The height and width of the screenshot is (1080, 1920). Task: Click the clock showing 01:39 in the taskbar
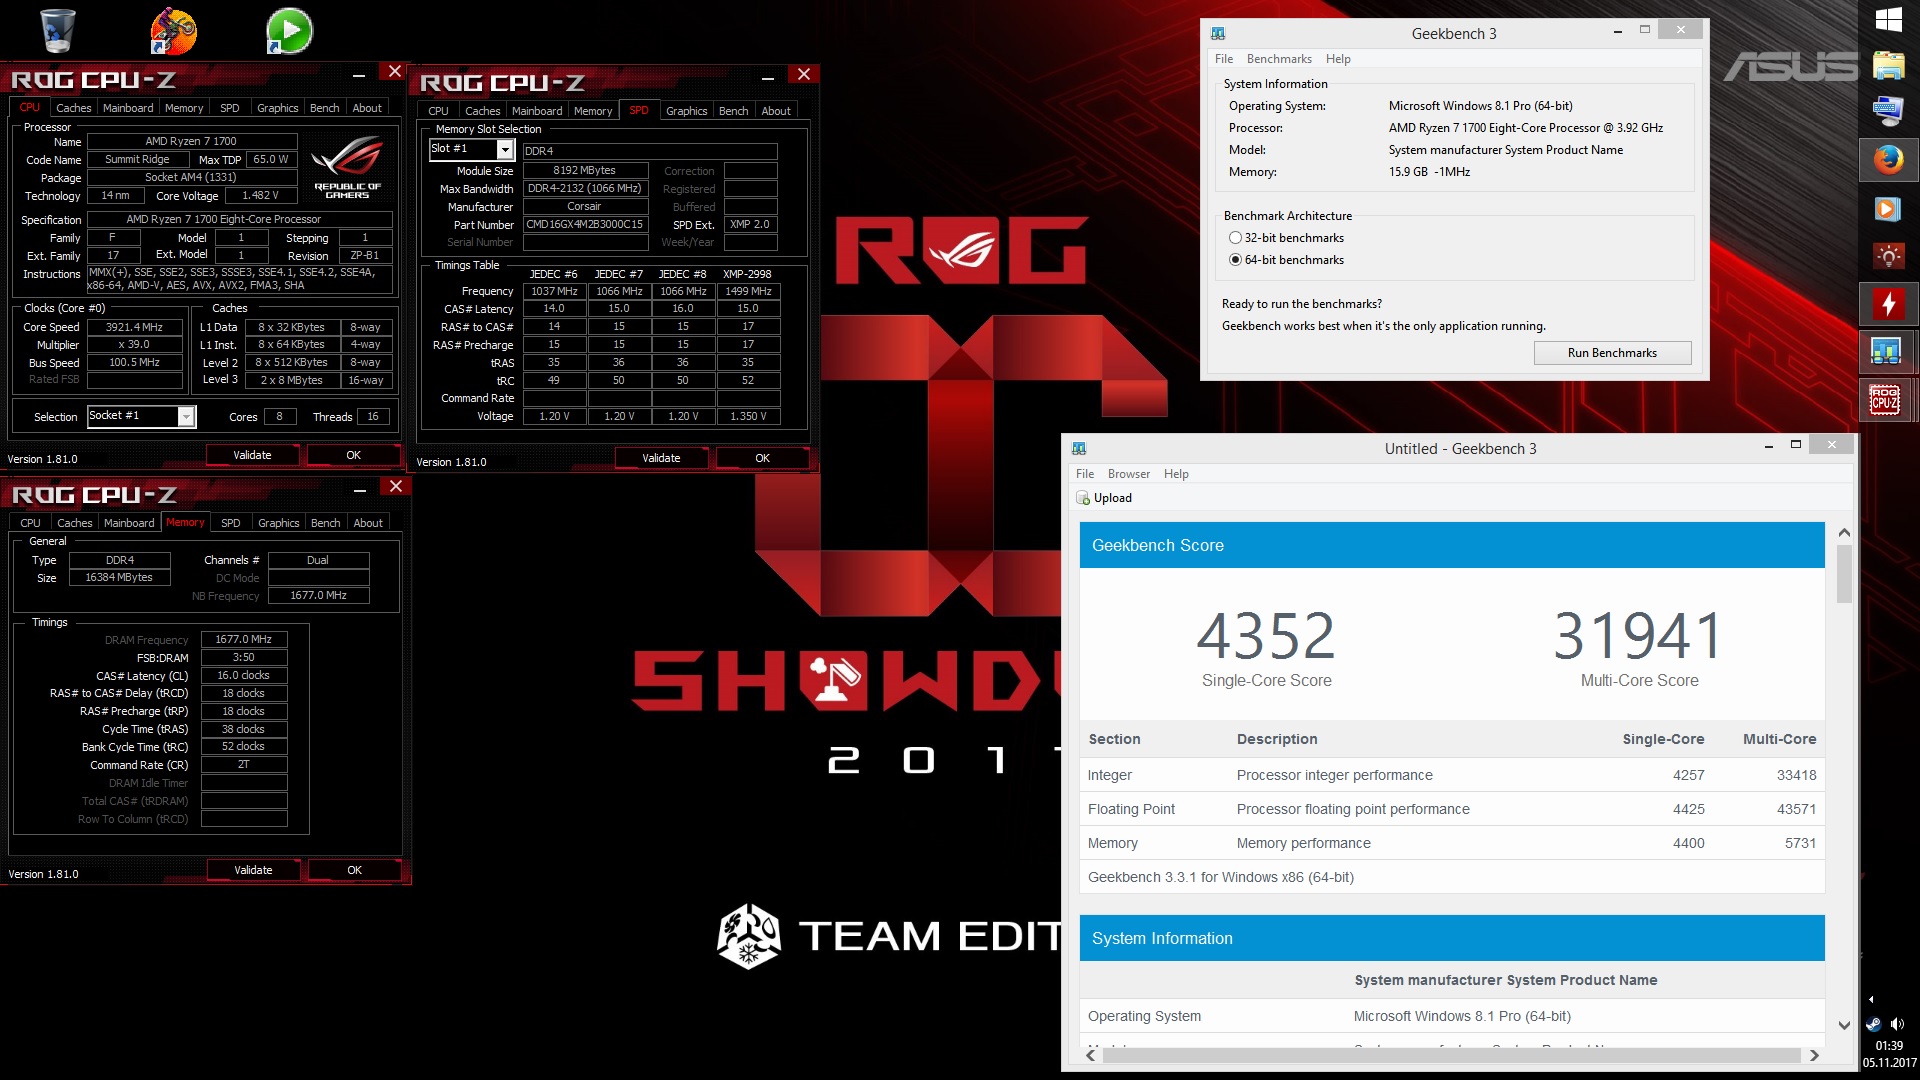pyautogui.click(x=1889, y=1046)
